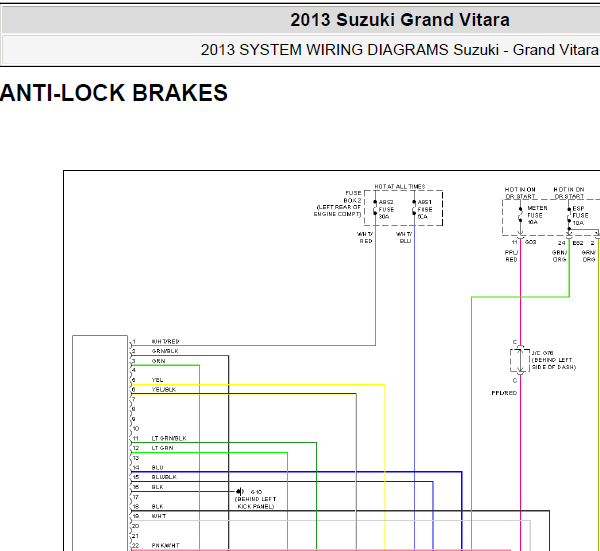Click the ground symbol next to G10
The width and height of the screenshot is (600, 551).
pyautogui.click(x=240, y=491)
